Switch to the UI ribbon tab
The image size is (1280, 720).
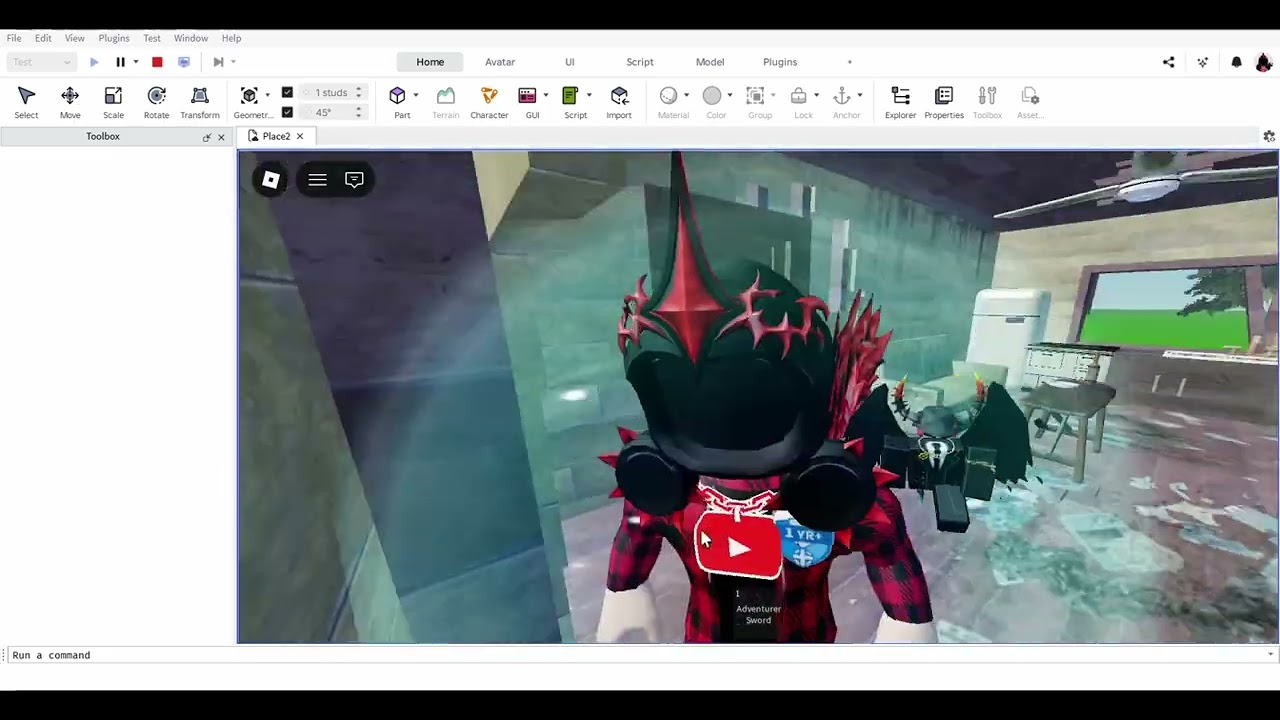570,62
